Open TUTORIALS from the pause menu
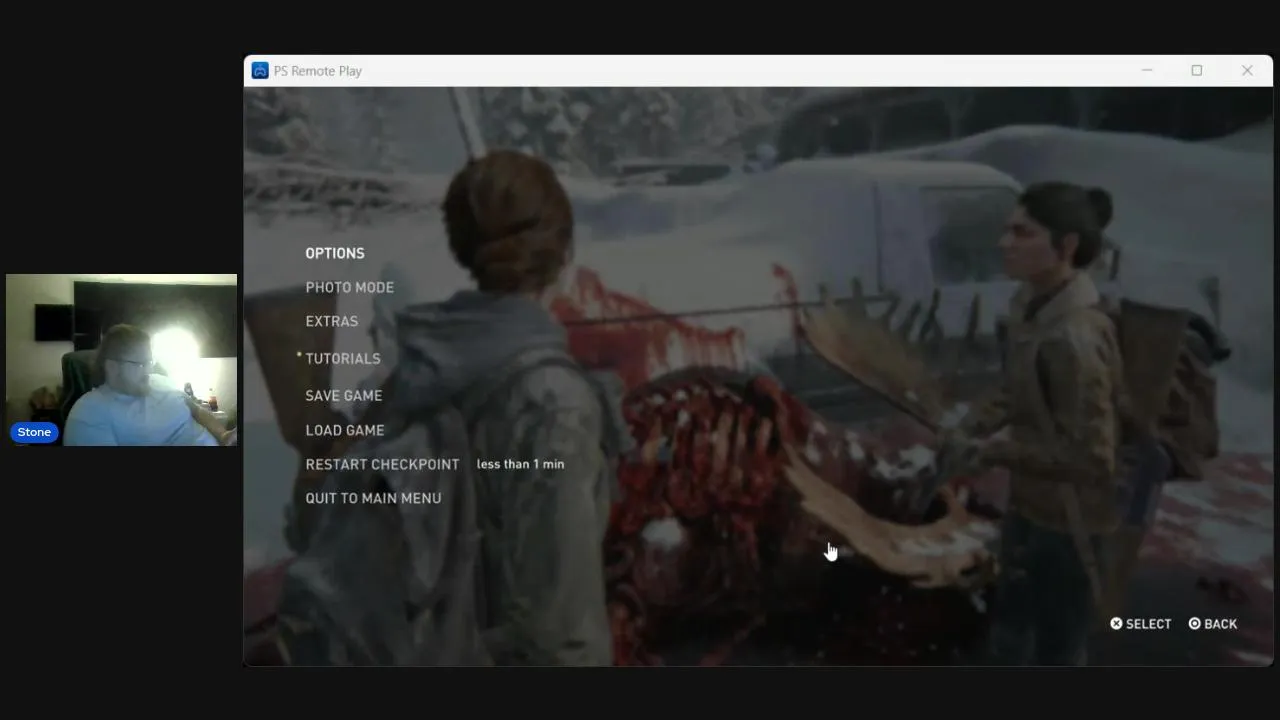Viewport: 1280px width, 720px height. click(343, 358)
